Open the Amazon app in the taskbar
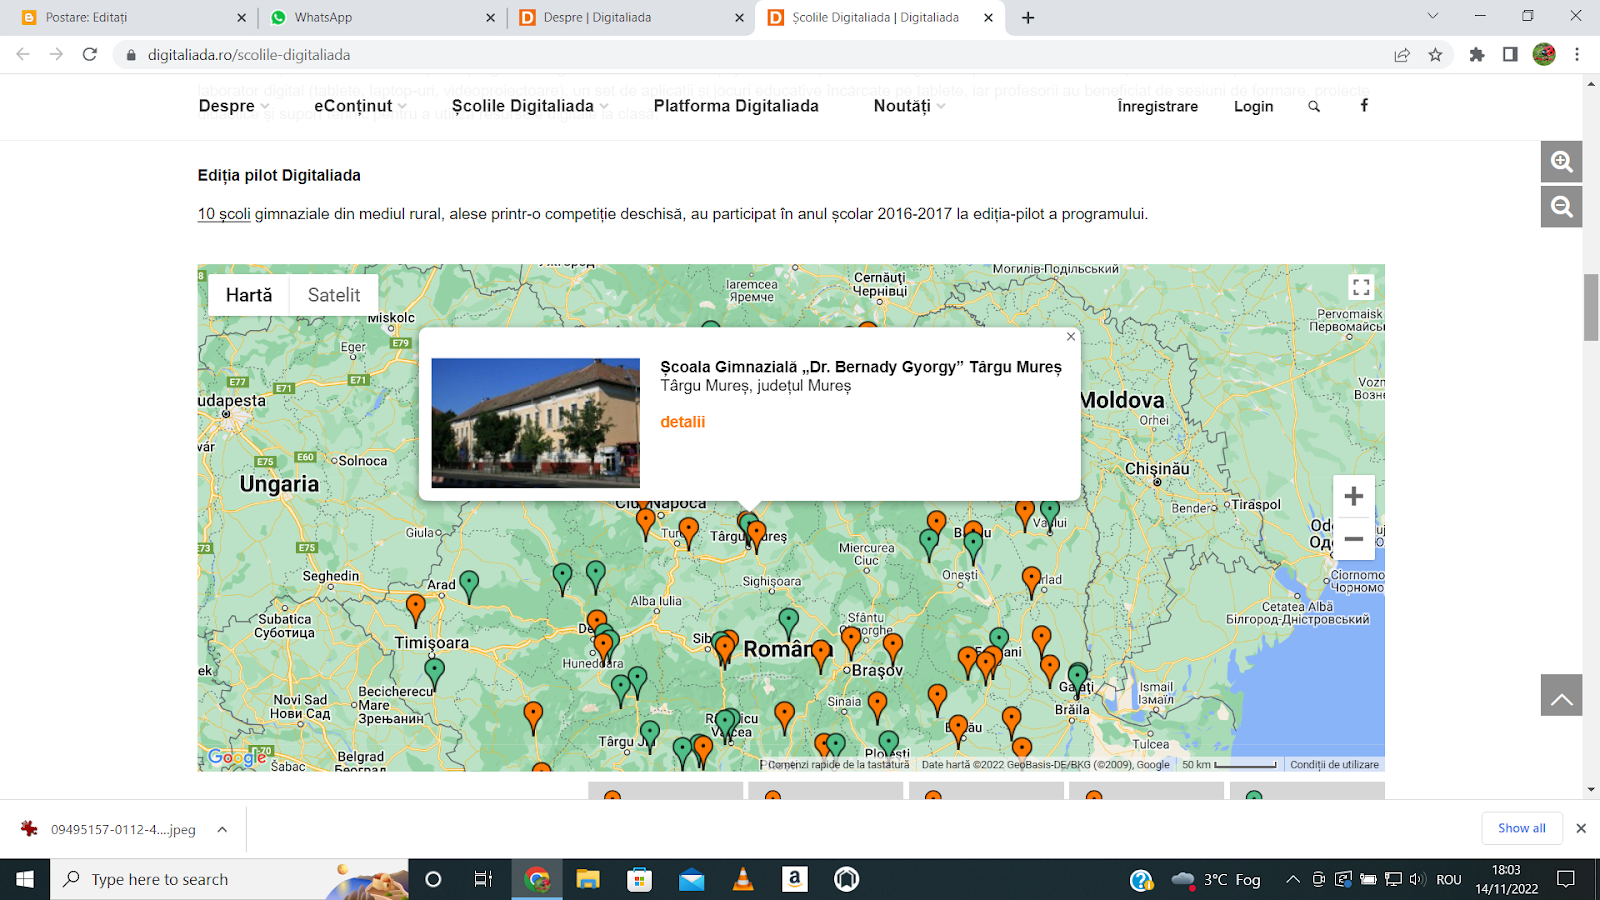The width and height of the screenshot is (1600, 900). point(795,879)
